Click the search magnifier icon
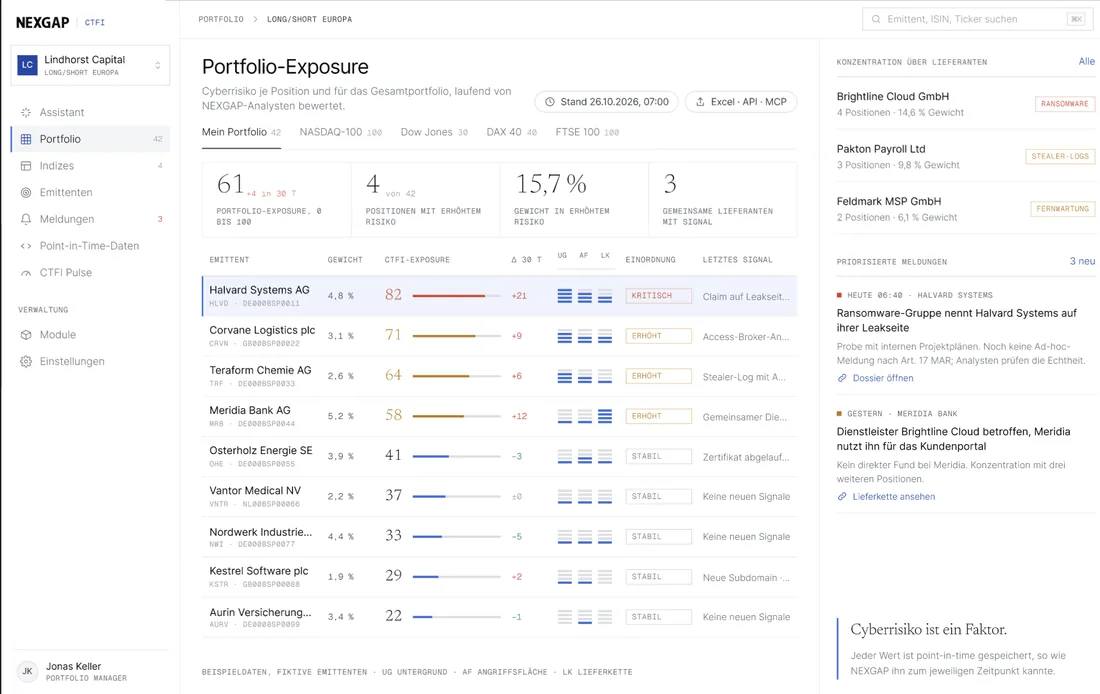Image resolution: width=1100 pixels, height=694 pixels. coord(876,19)
